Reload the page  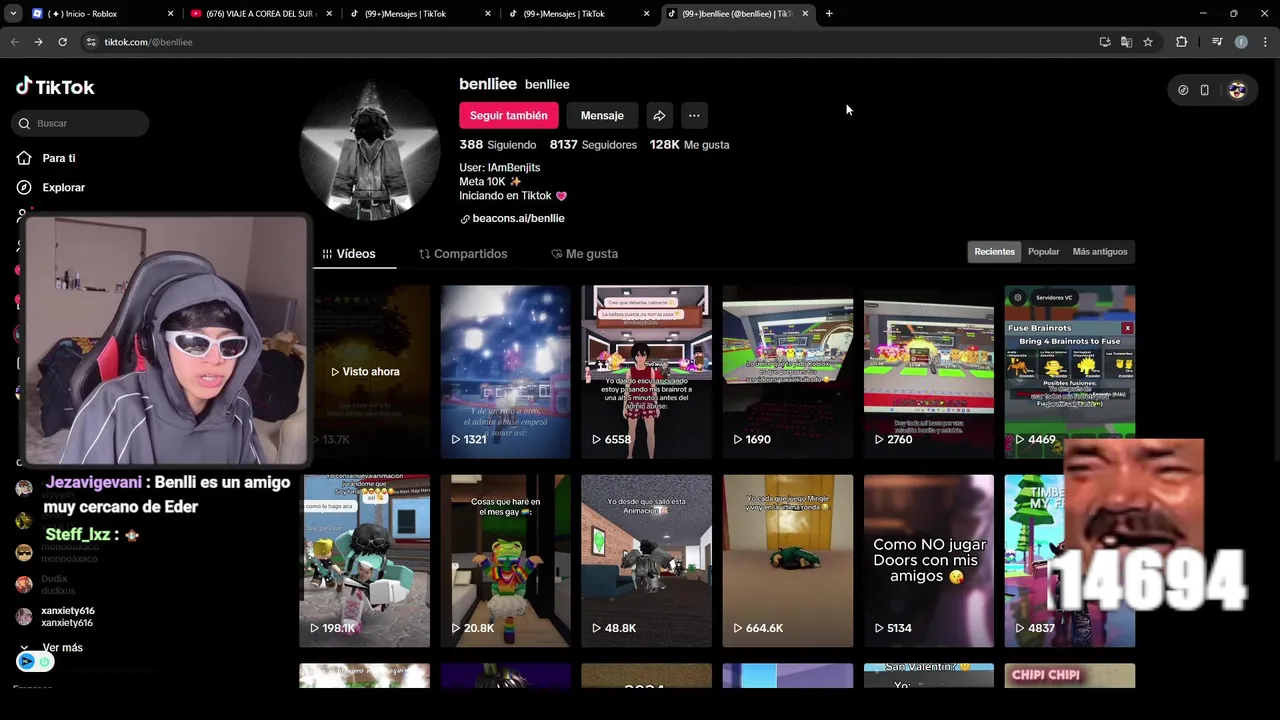point(62,42)
